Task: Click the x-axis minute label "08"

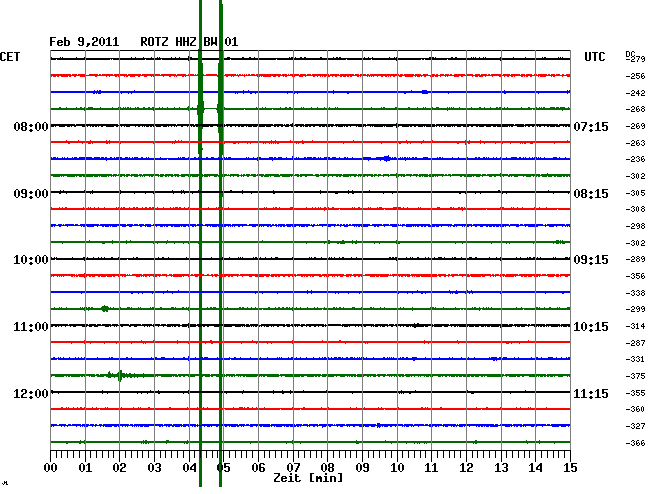Action: [x=327, y=468]
